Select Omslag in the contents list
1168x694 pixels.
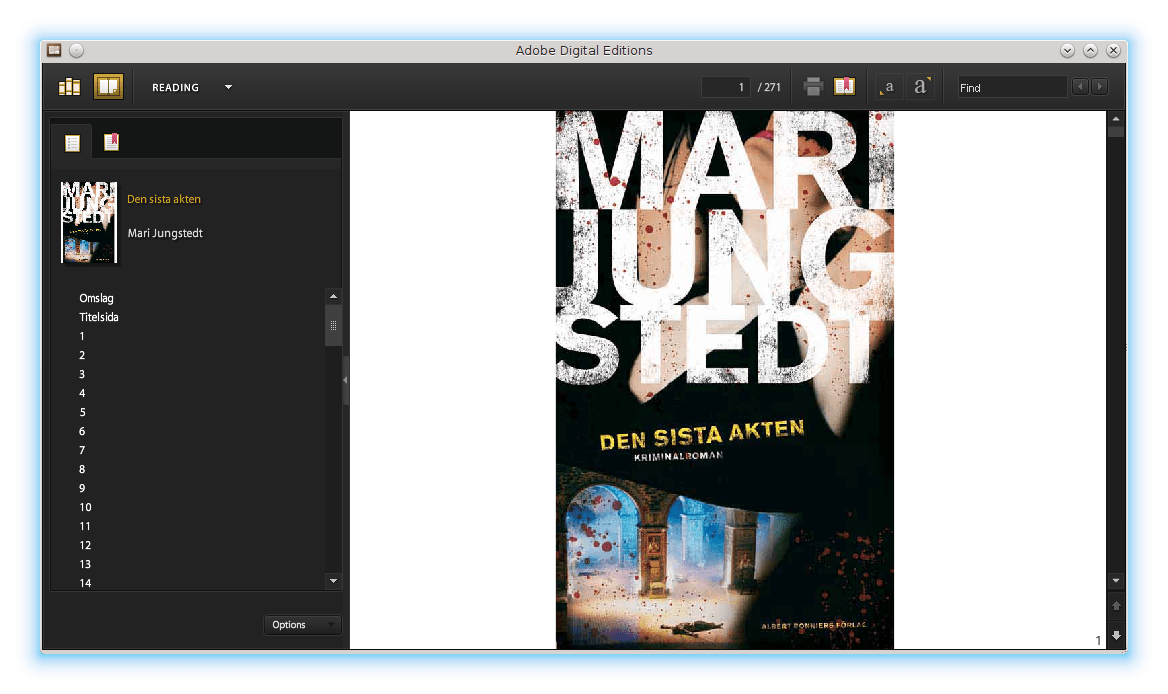(96, 298)
